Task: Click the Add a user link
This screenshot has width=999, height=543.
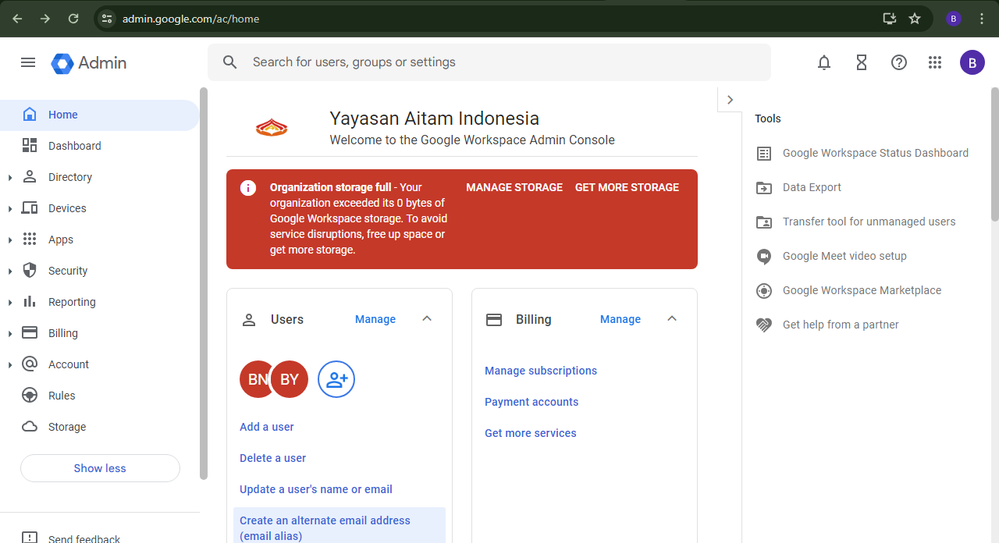Action: tap(266, 427)
